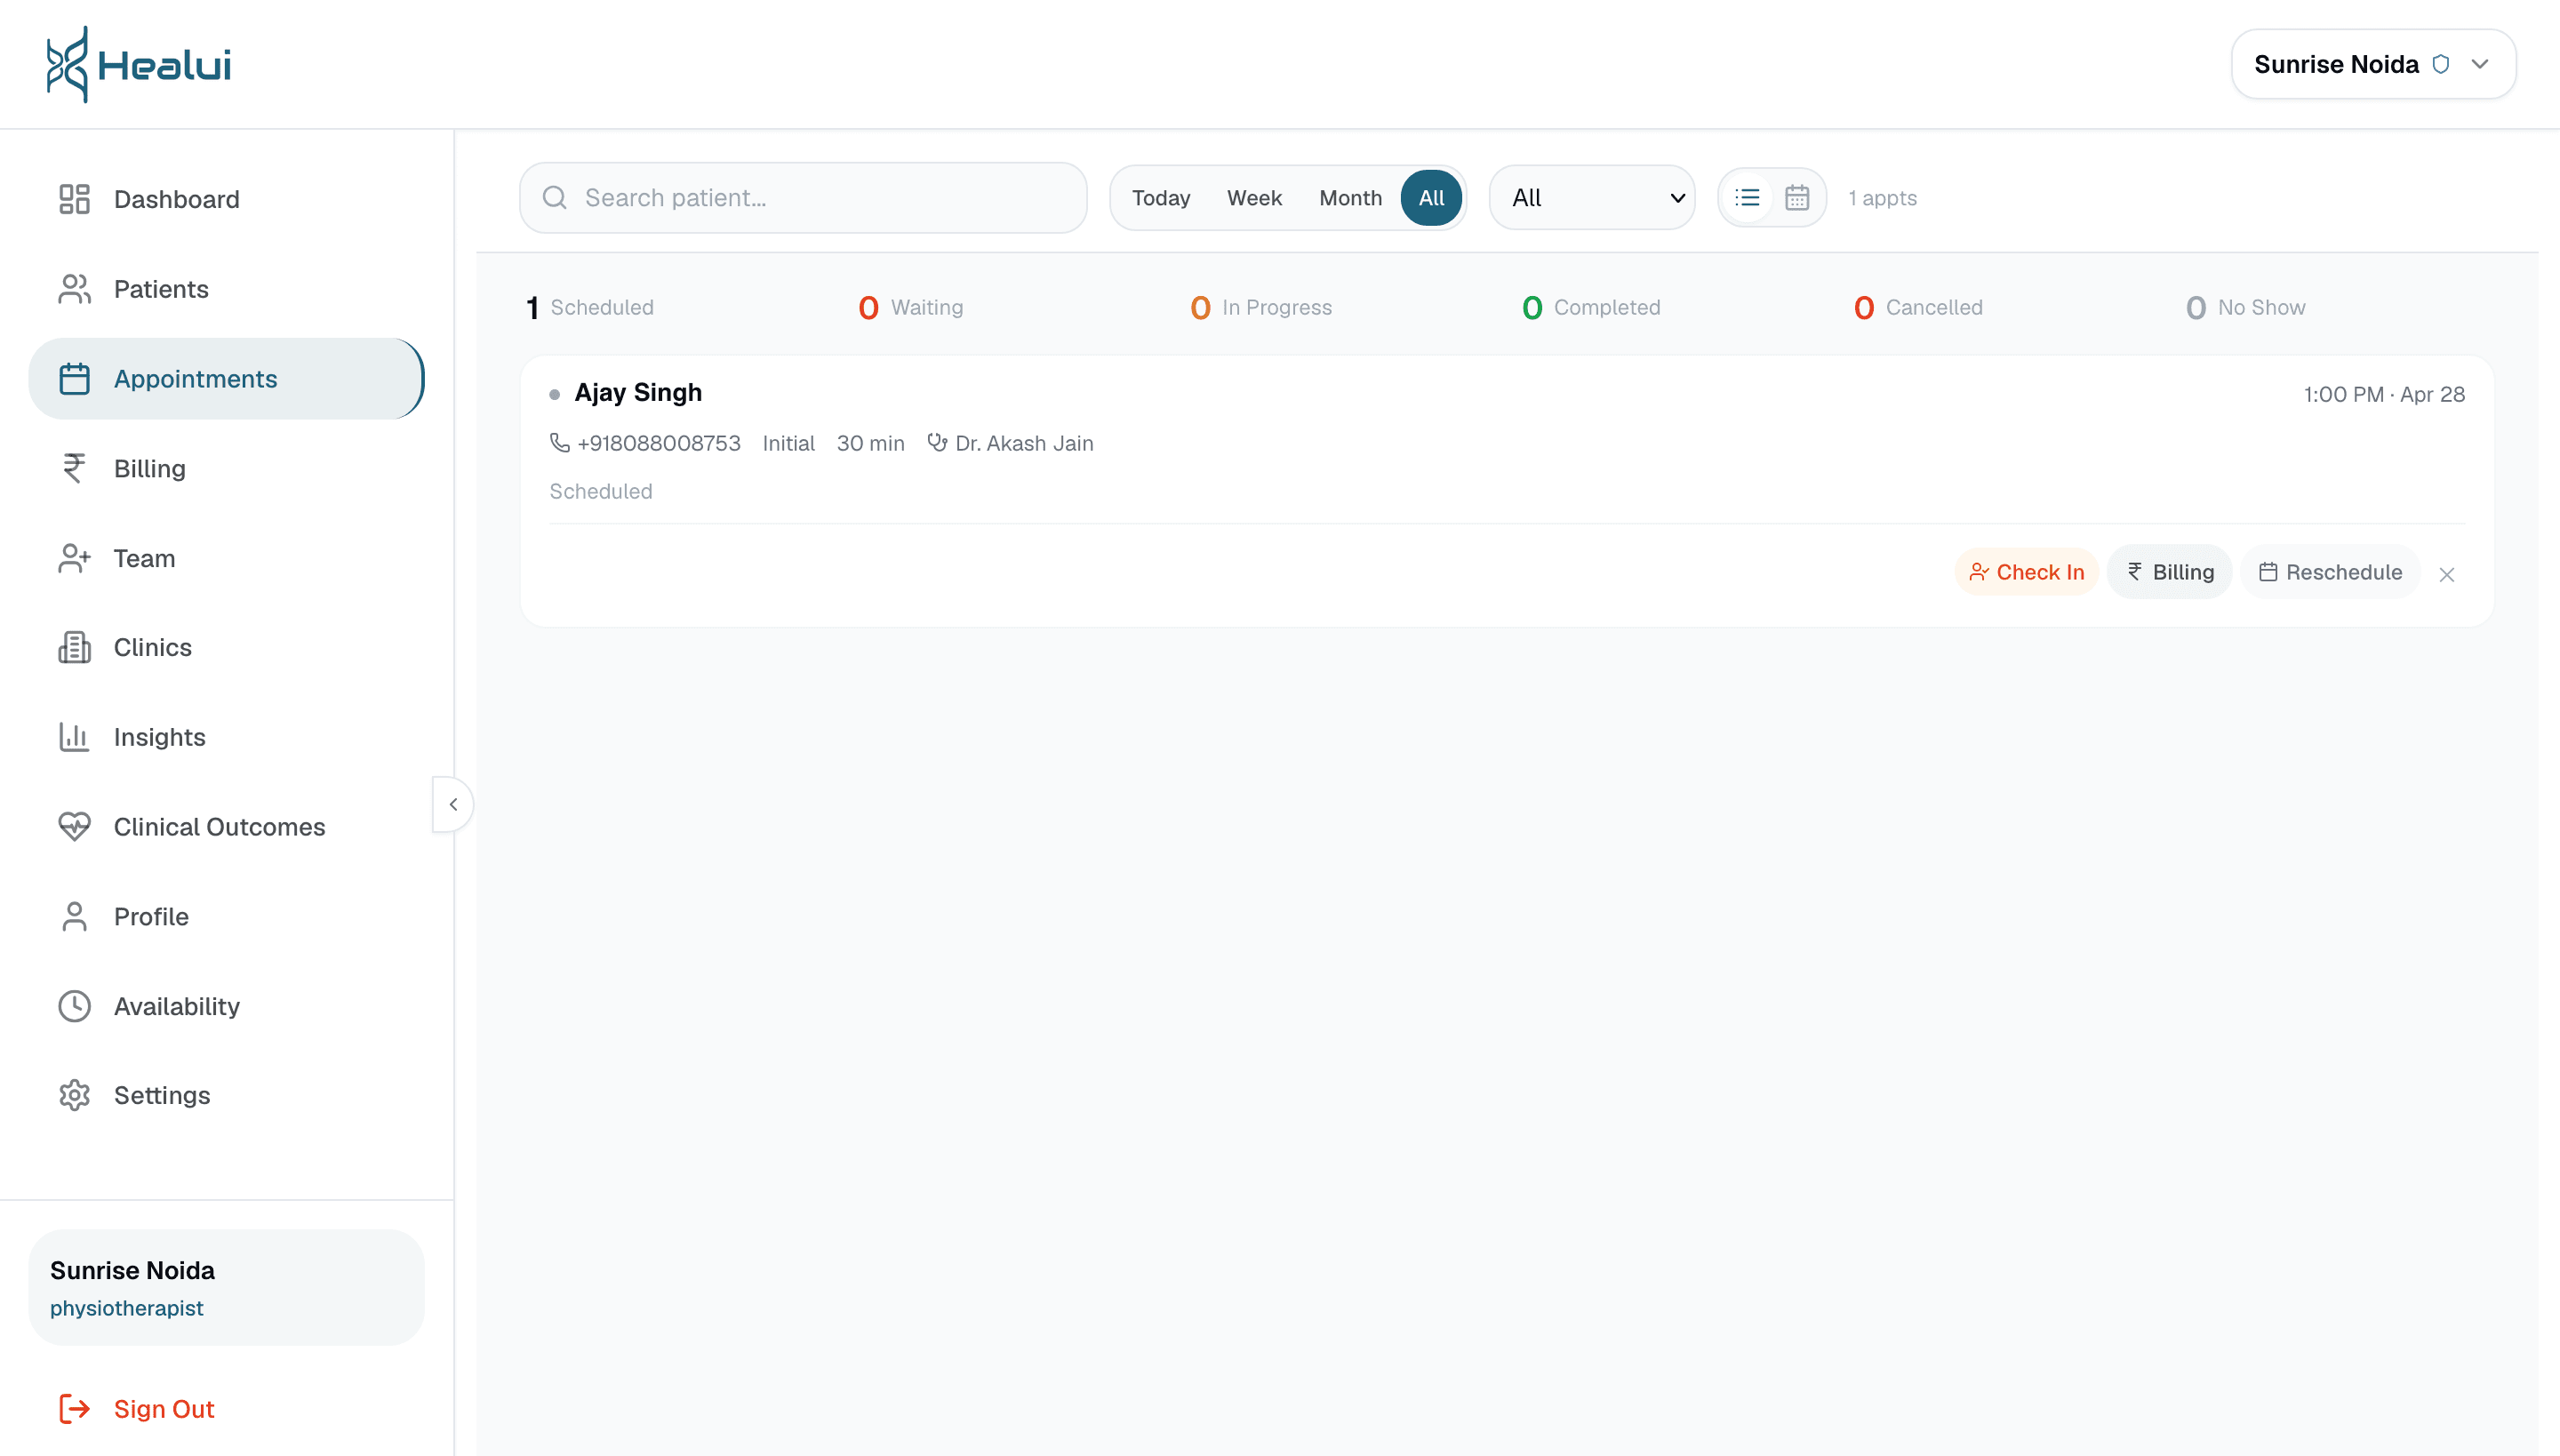Reschedule Ajay Singh's appointment
The width and height of the screenshot is (2560, 1456).
(x=2330, y=572)
